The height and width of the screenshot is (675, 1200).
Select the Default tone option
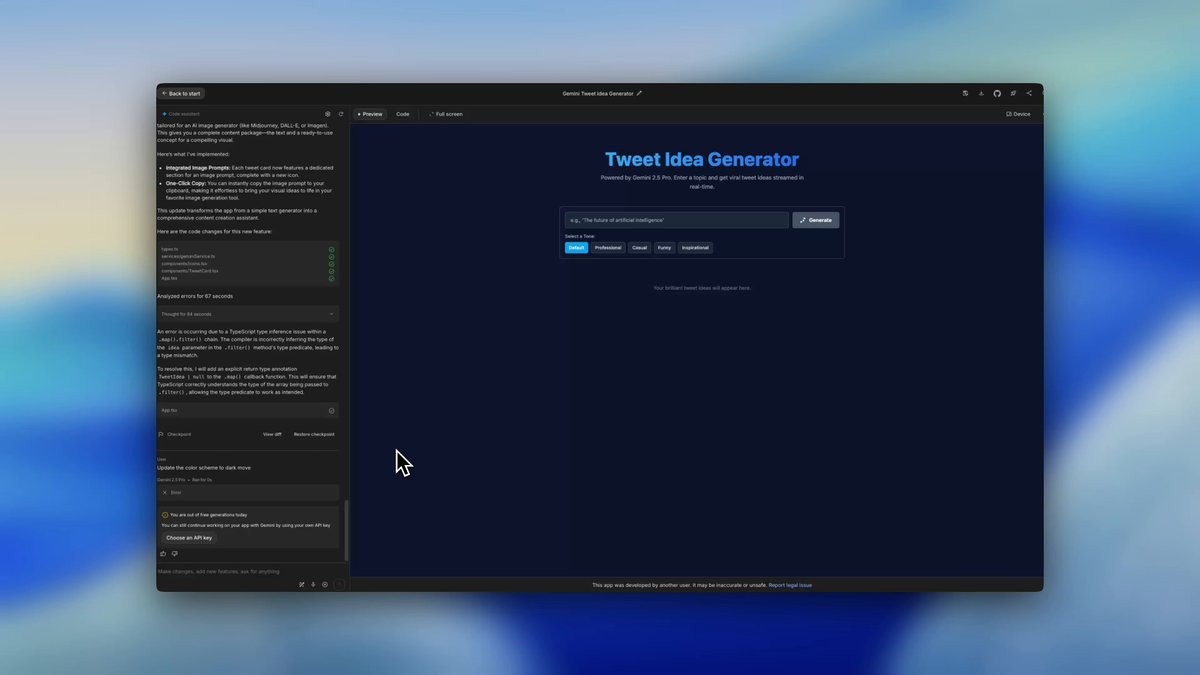pos(576,247)
